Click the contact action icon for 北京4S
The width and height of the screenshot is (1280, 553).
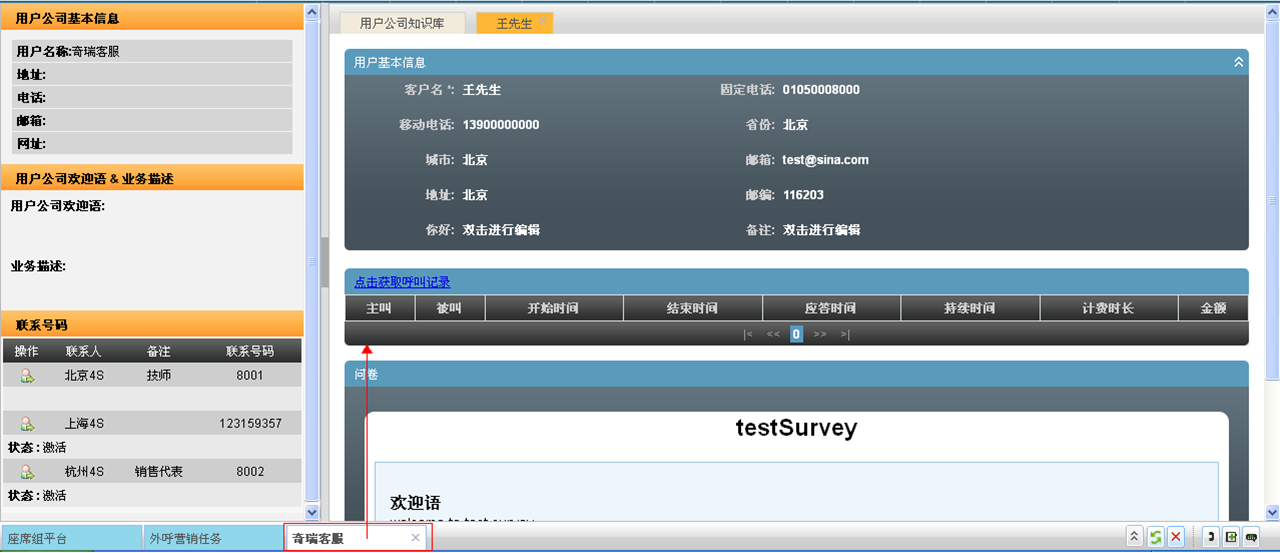tap(27, 376)
